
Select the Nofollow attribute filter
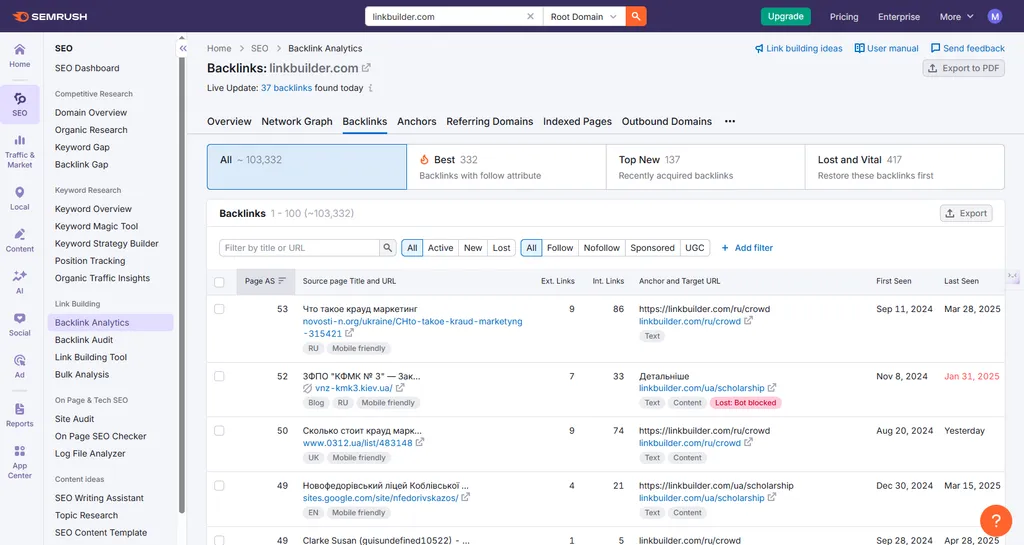click(x=601, y=248)
